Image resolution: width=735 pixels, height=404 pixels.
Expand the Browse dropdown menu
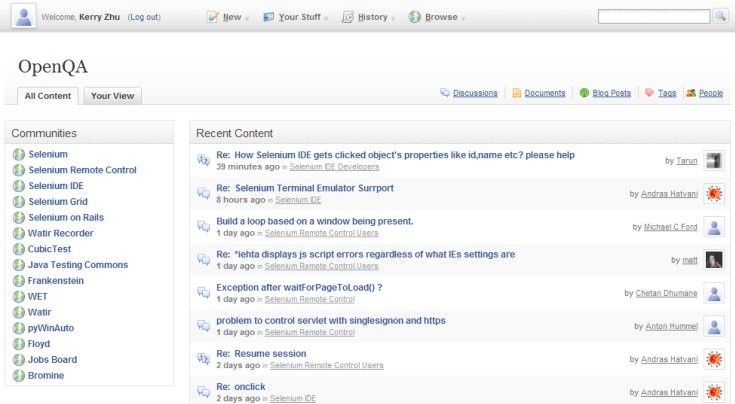pyautogui.click(x=439, y=17)
